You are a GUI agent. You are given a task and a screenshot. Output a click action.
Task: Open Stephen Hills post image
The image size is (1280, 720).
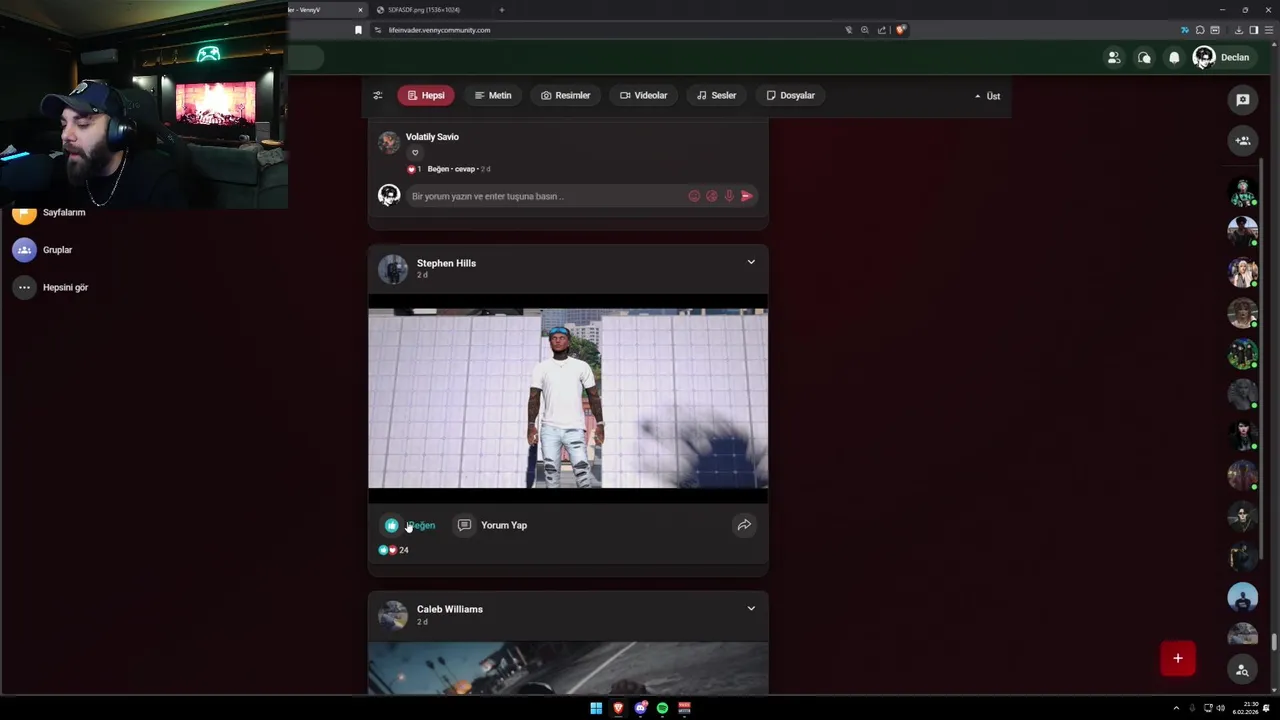[x=568, y=398]
